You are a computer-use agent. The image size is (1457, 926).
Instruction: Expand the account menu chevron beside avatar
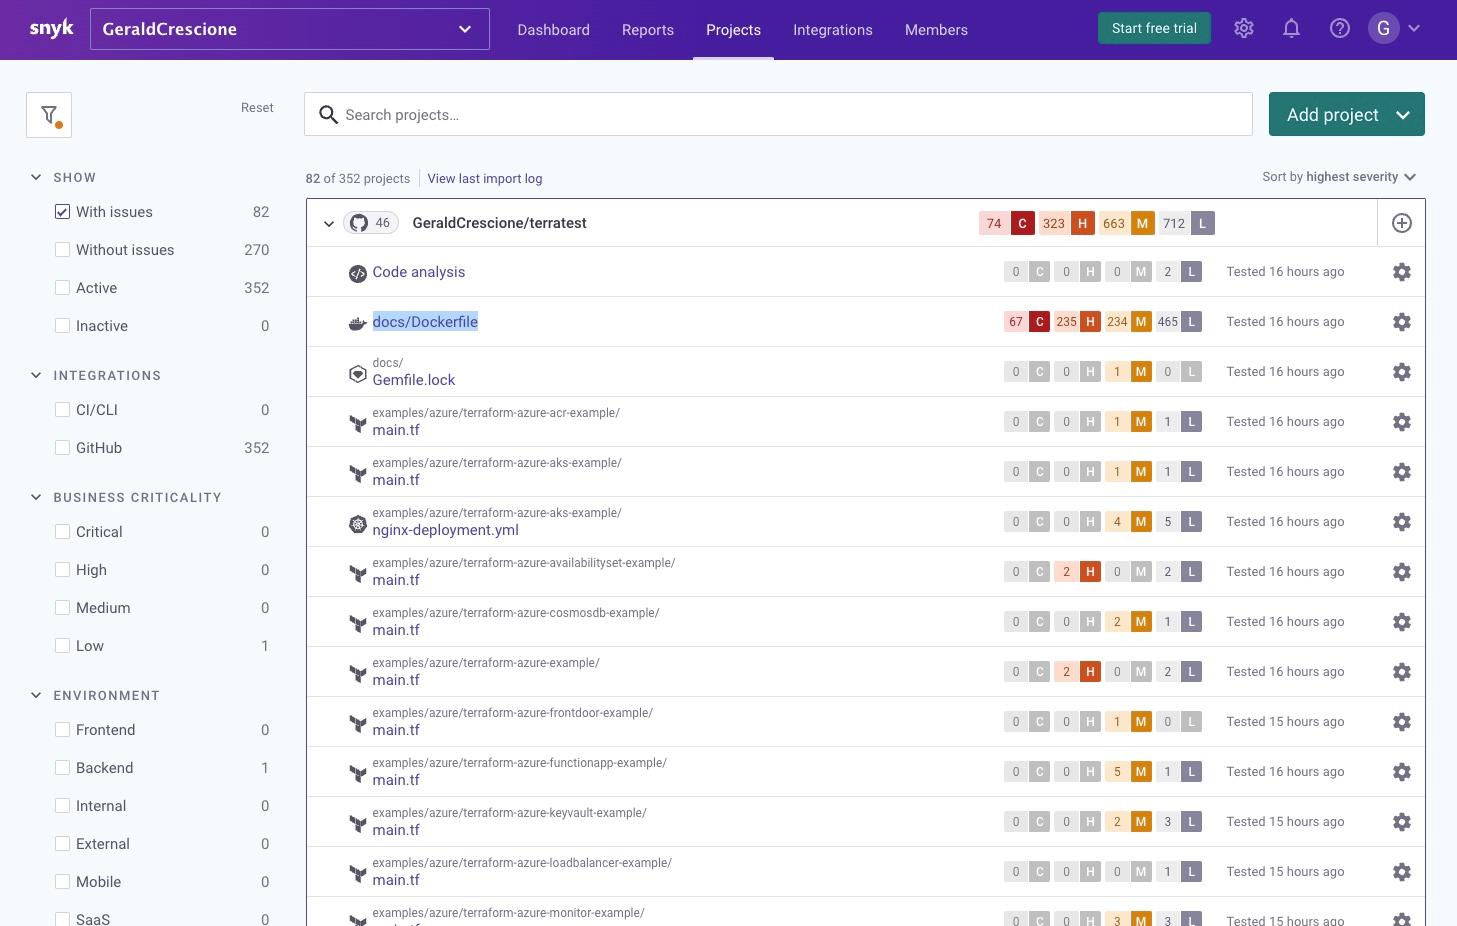coord(1414,29)
